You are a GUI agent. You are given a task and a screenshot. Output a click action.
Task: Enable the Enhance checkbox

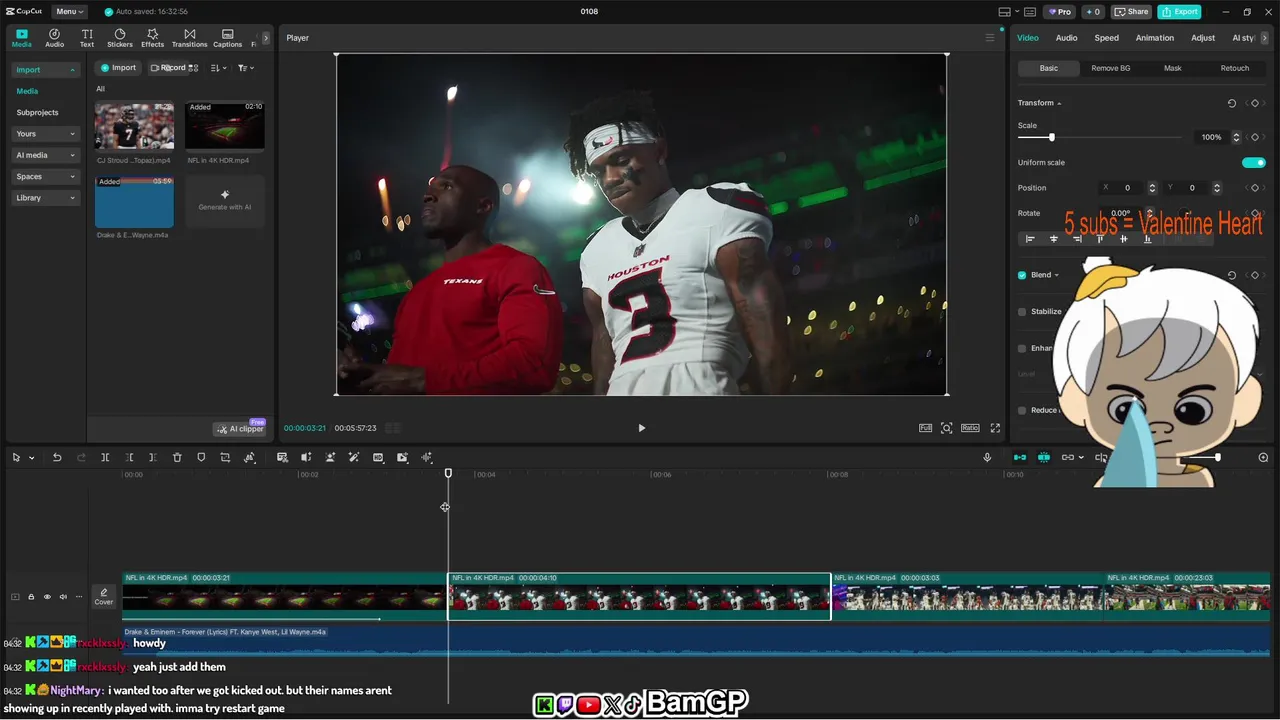pos(1022,348)
